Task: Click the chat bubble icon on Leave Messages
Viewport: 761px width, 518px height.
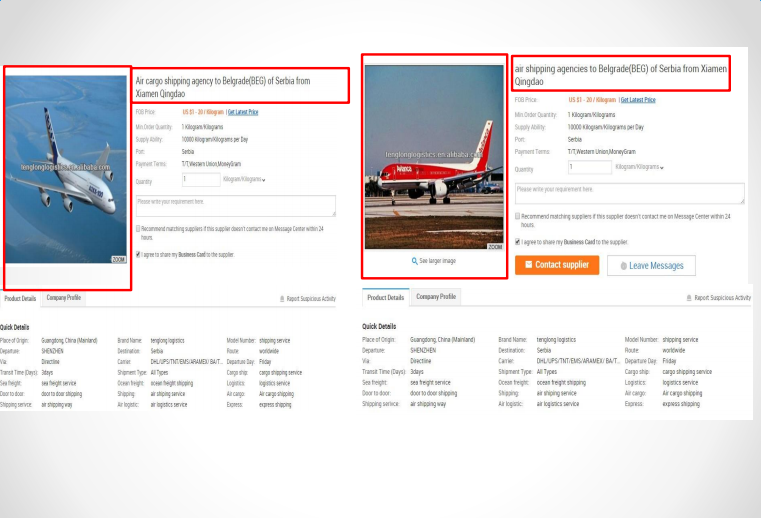Action: [624, 266]
